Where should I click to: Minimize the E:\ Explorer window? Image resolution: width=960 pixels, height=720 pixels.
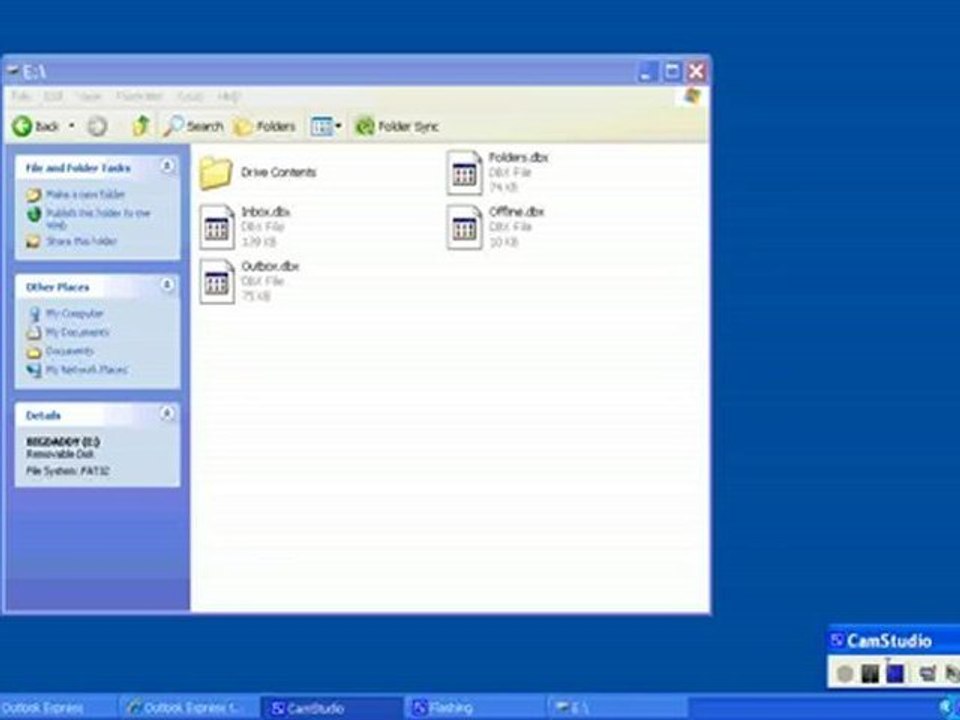click(x=647, y=72)
